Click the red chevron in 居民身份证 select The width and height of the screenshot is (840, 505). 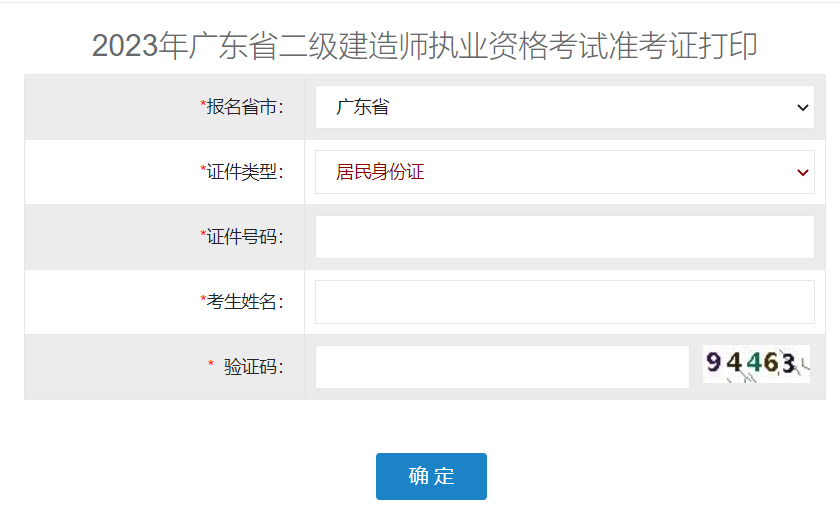[x=802, y=172]
